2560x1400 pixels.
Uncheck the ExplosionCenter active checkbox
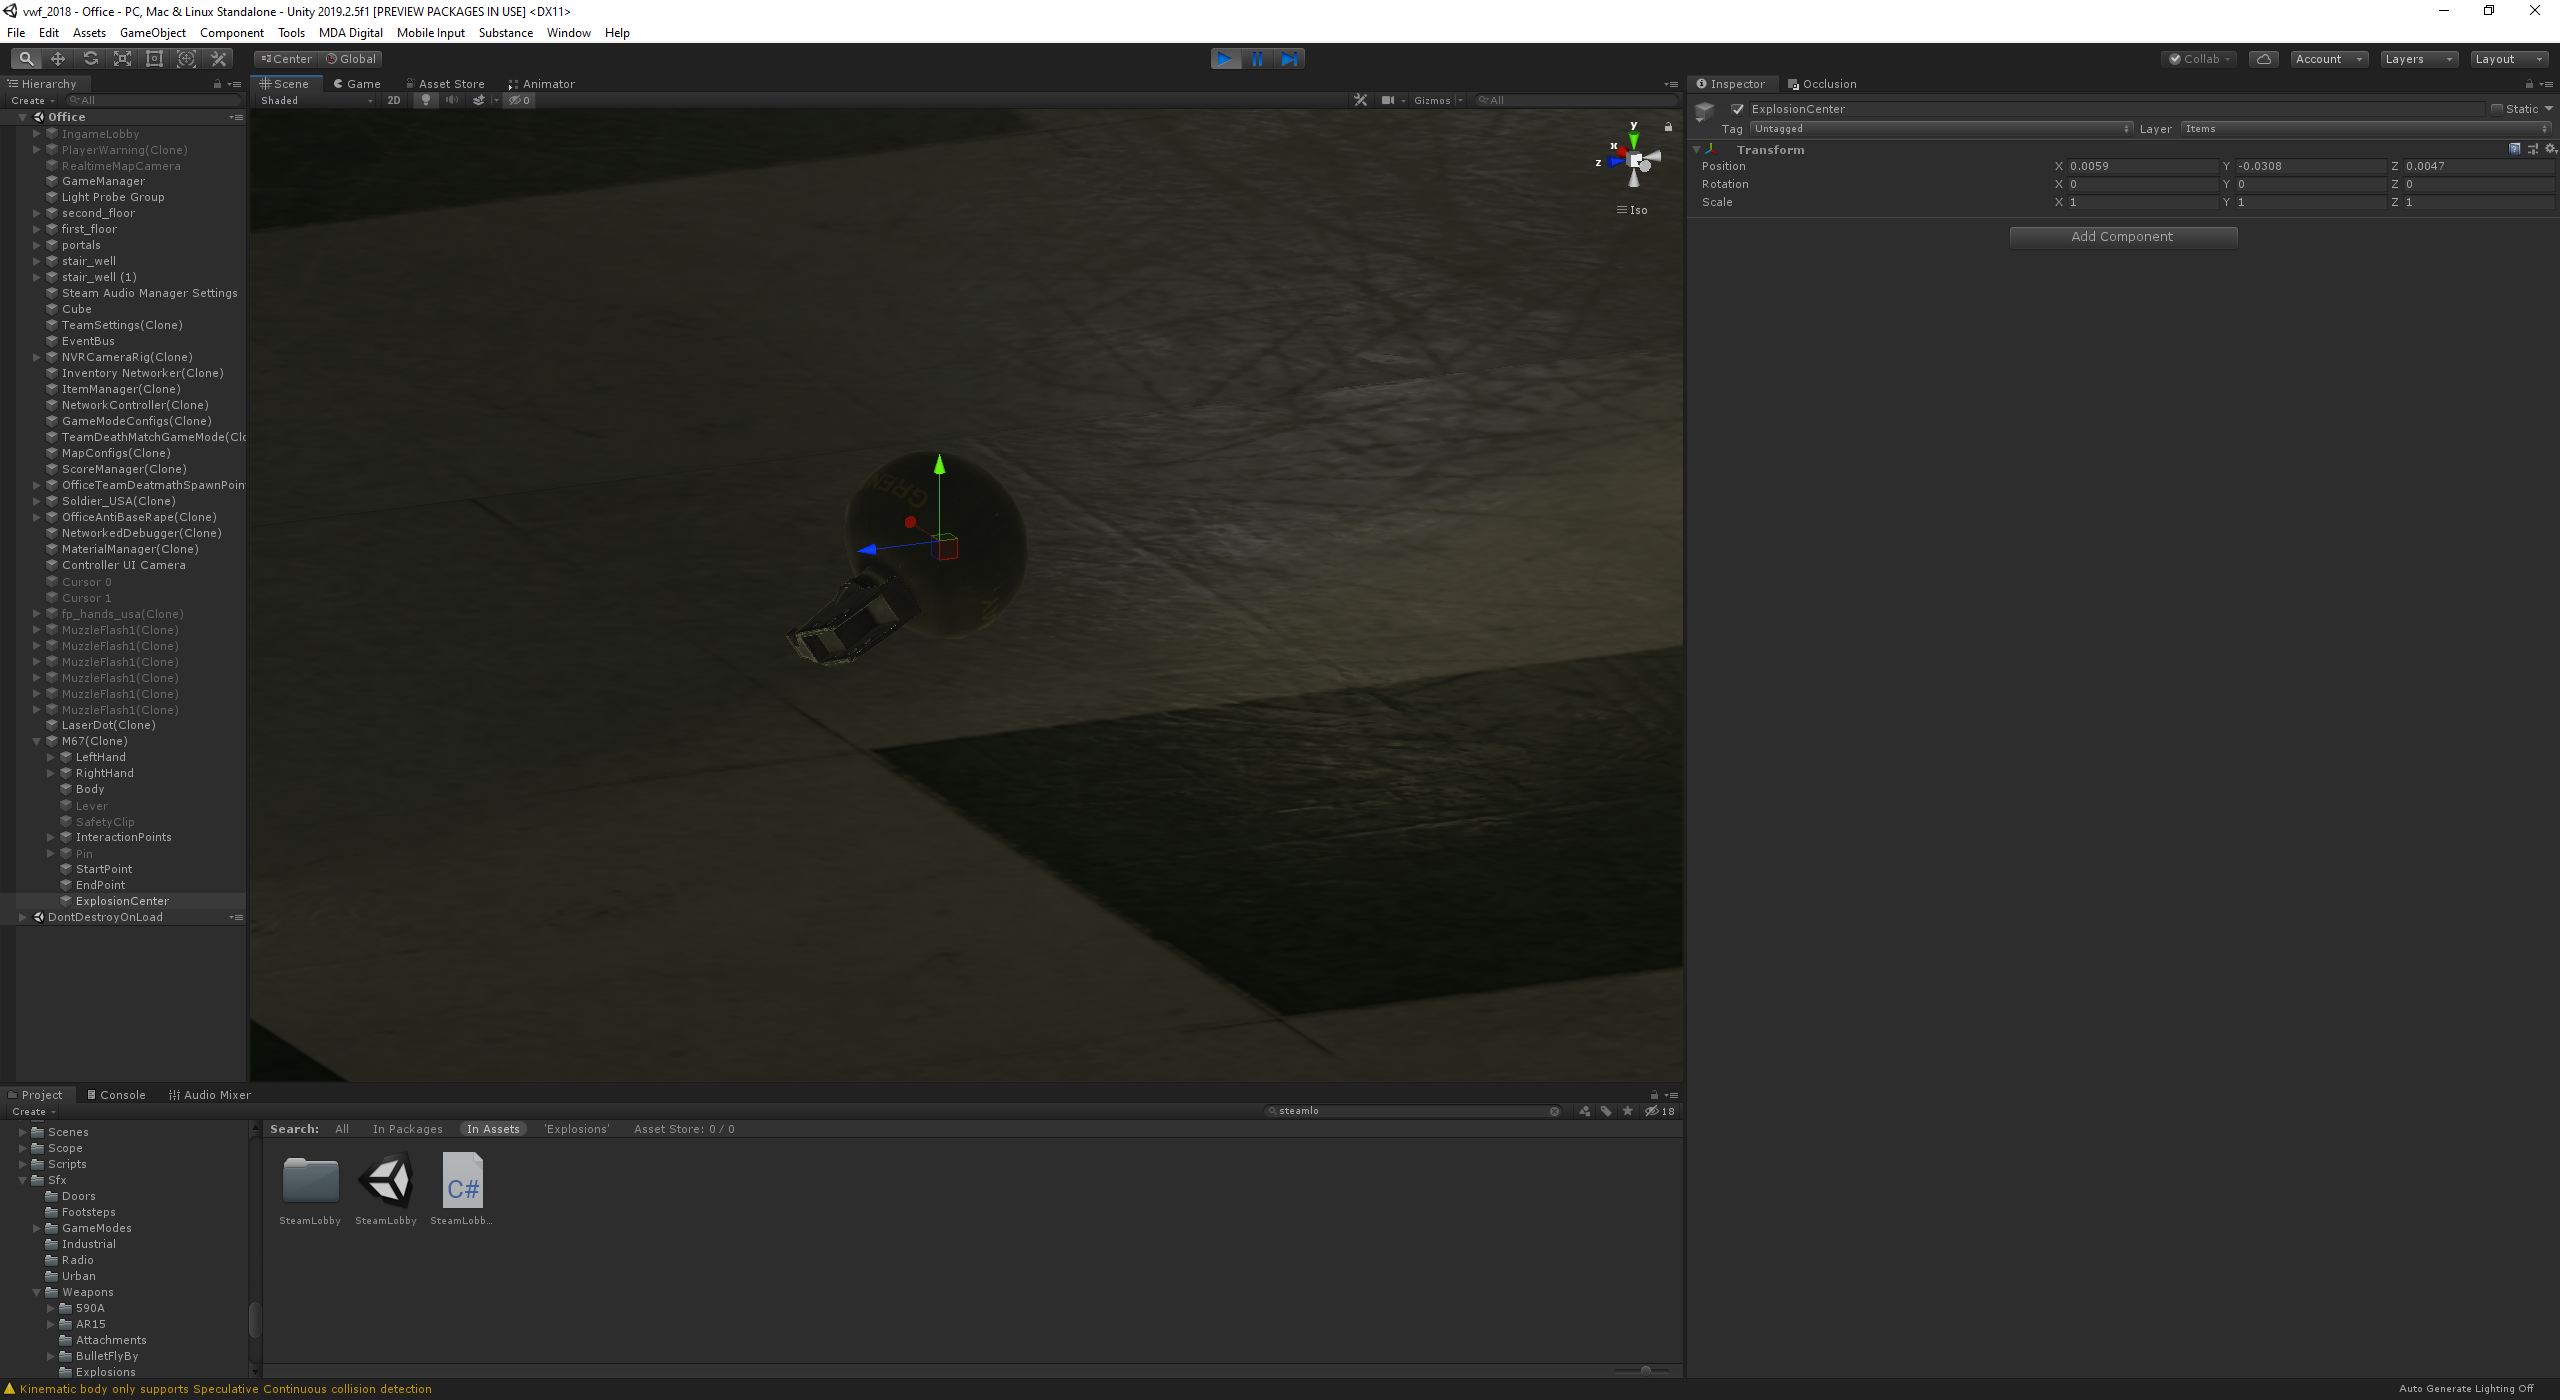click(x=1738, y=108)
